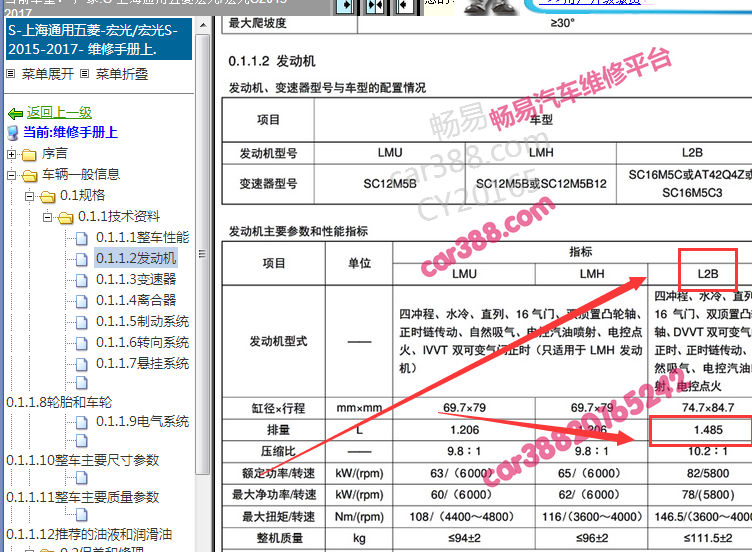Click the 74.7×84.7 bore stroke cell
The height and width of the screenshot is (552, 752).
click(x=708, y=408)
